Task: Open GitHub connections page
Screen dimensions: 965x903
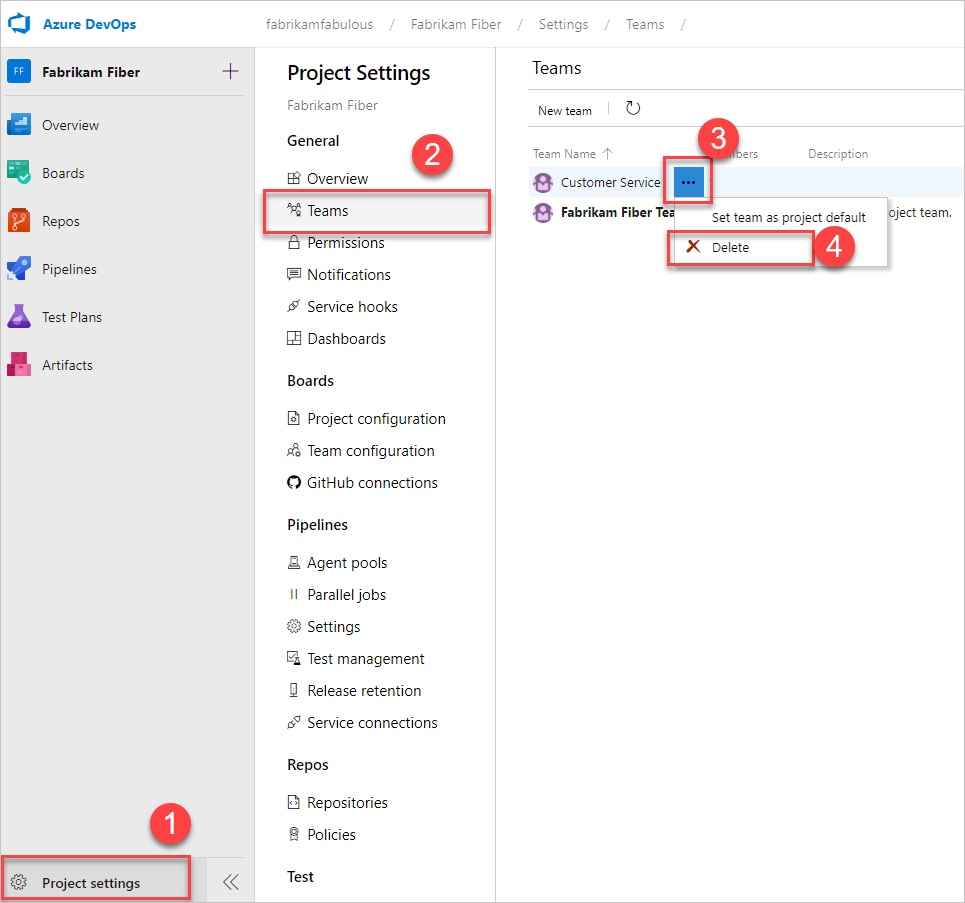Action: pyautogui.click(x=372, y=483)
